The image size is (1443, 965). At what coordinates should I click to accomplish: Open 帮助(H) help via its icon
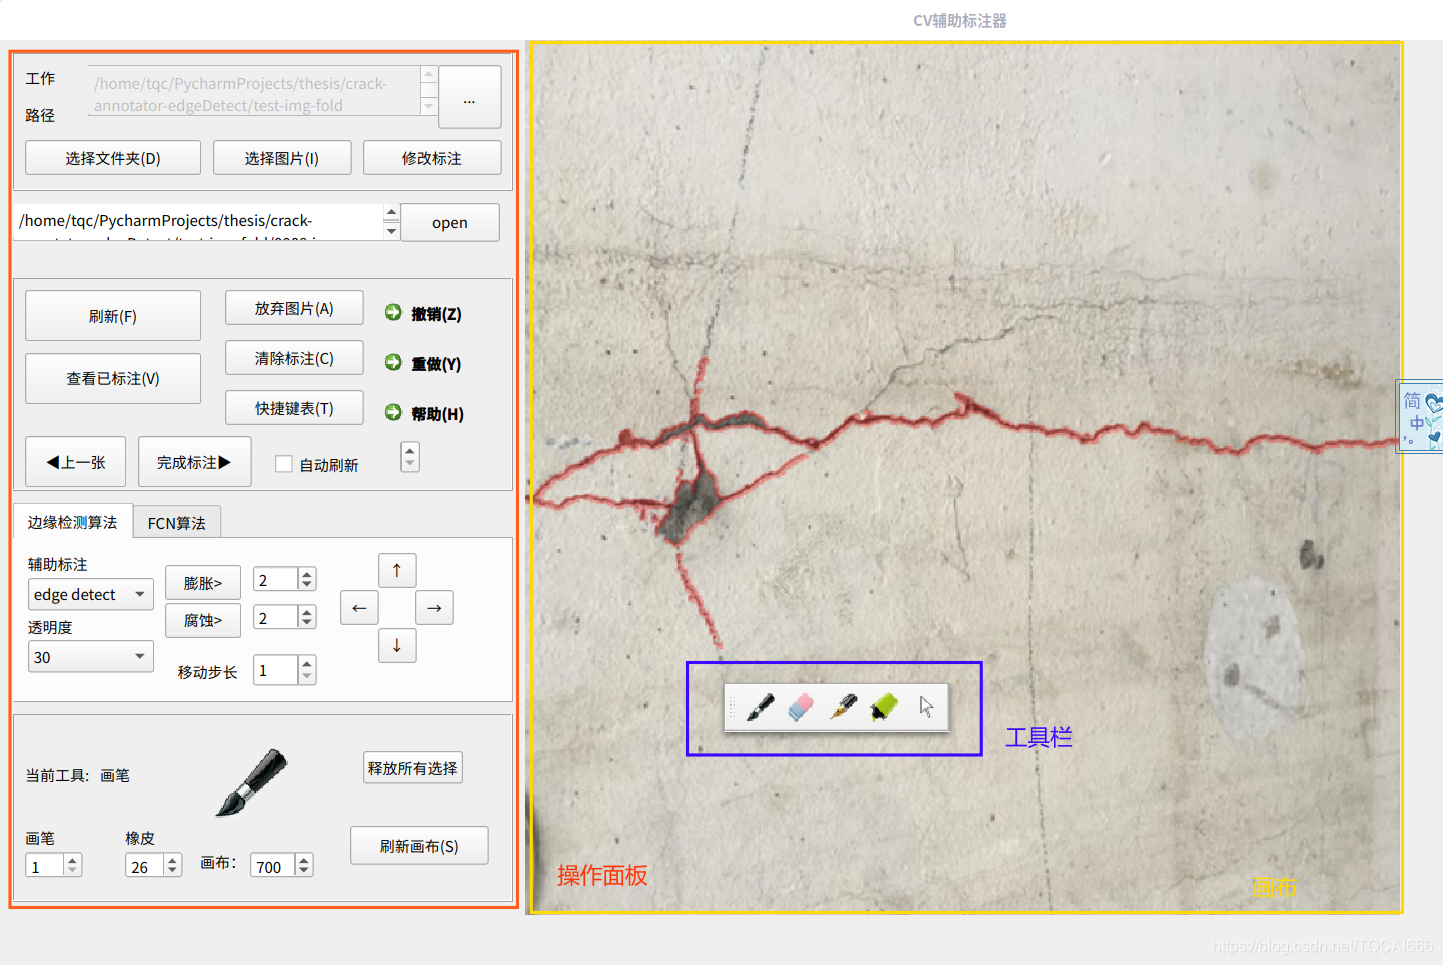[x=393, y=412]
